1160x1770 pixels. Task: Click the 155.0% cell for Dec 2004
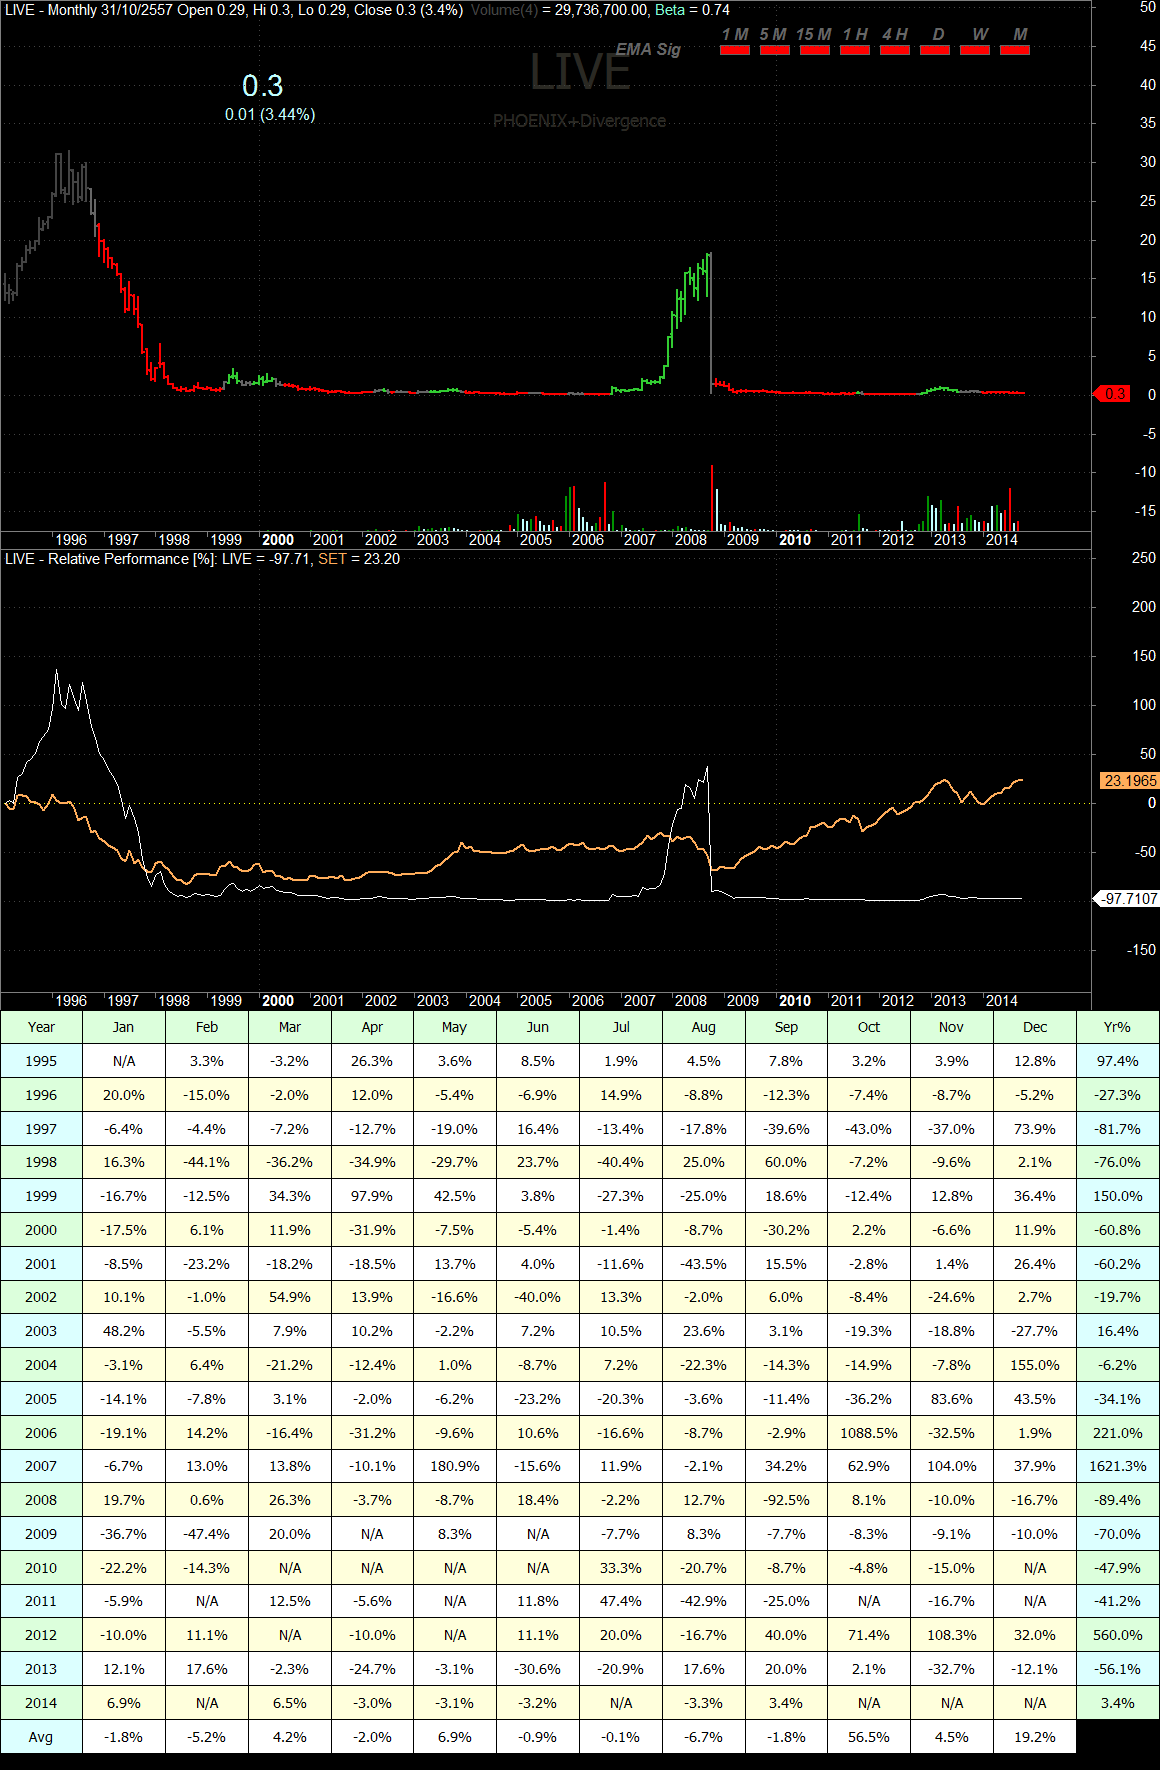tap(1035, 1365)
